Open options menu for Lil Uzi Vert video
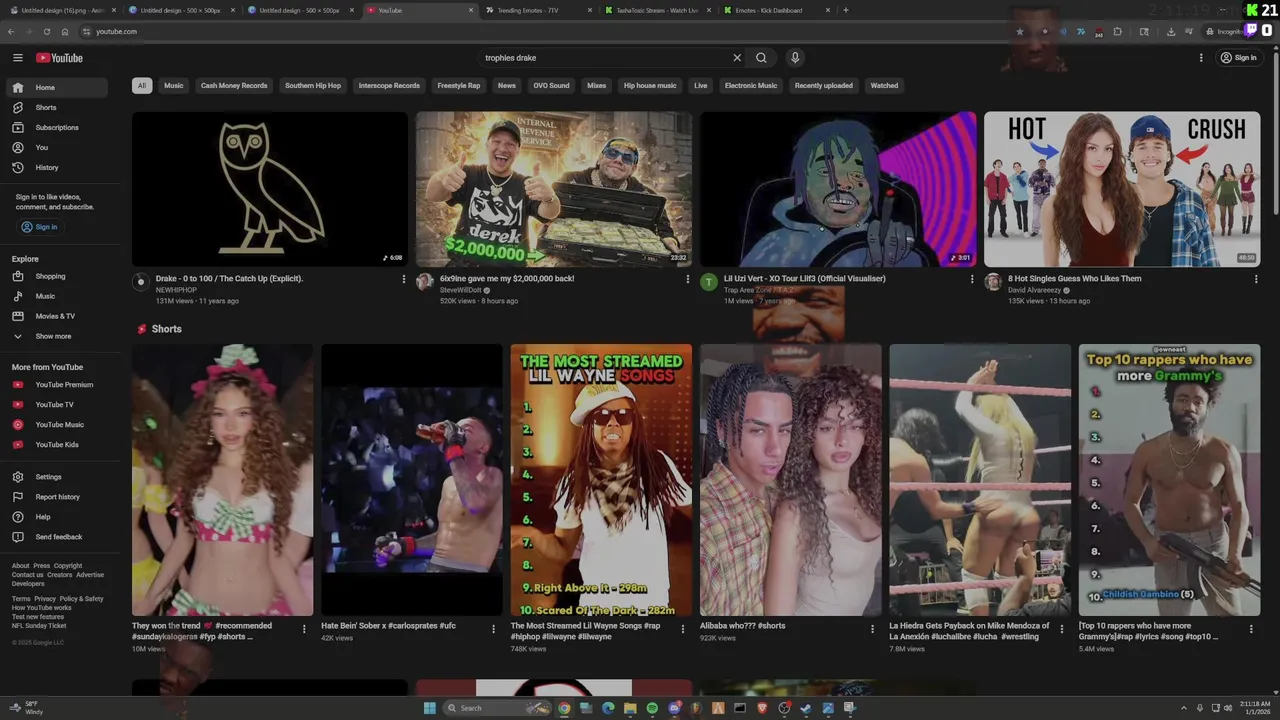 [x=972, y=279]
